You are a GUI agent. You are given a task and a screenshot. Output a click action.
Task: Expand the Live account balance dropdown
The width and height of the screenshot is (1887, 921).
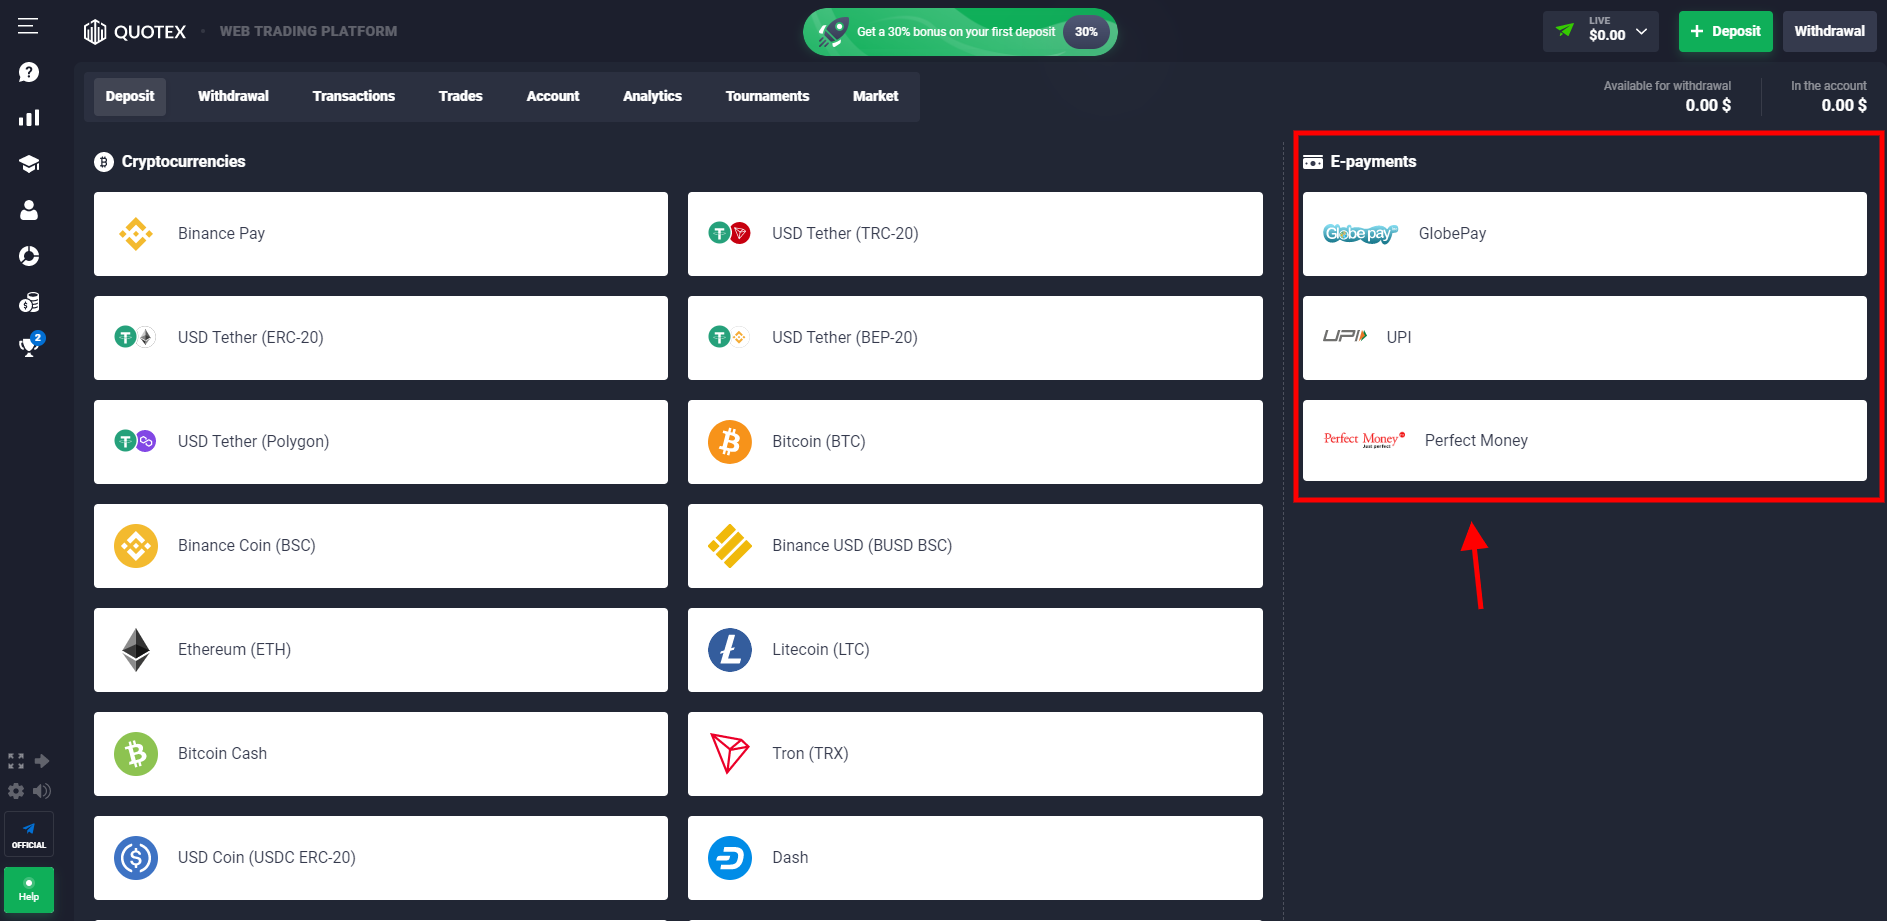coord(1601,31)
